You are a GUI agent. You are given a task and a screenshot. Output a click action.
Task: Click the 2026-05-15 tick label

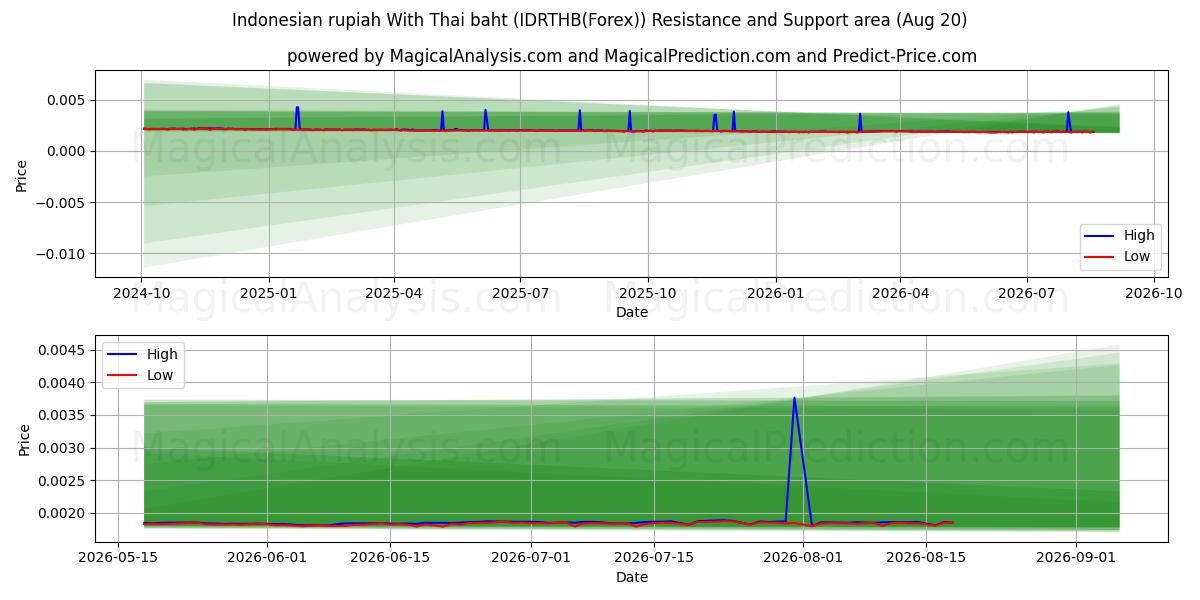click(119, 559)
